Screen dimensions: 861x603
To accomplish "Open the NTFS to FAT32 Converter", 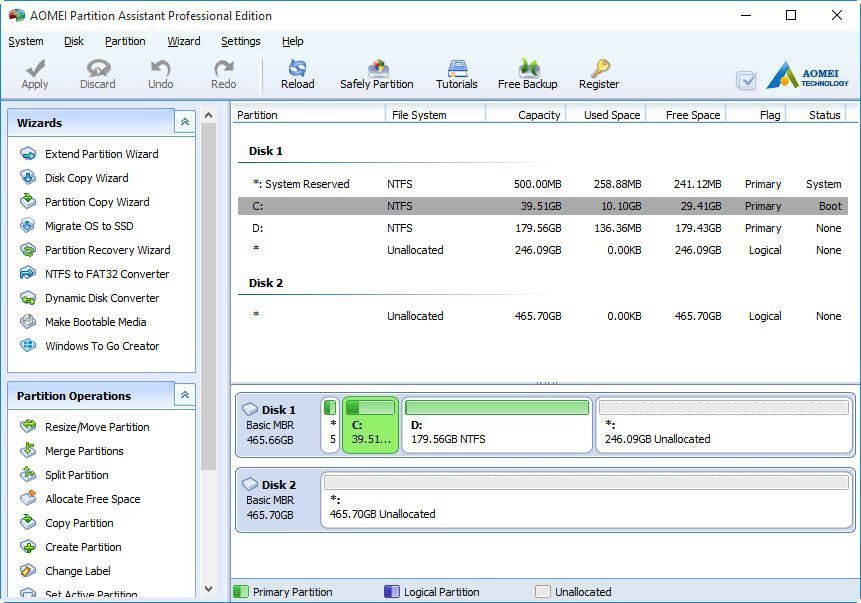I will click(x=106, y=274).
